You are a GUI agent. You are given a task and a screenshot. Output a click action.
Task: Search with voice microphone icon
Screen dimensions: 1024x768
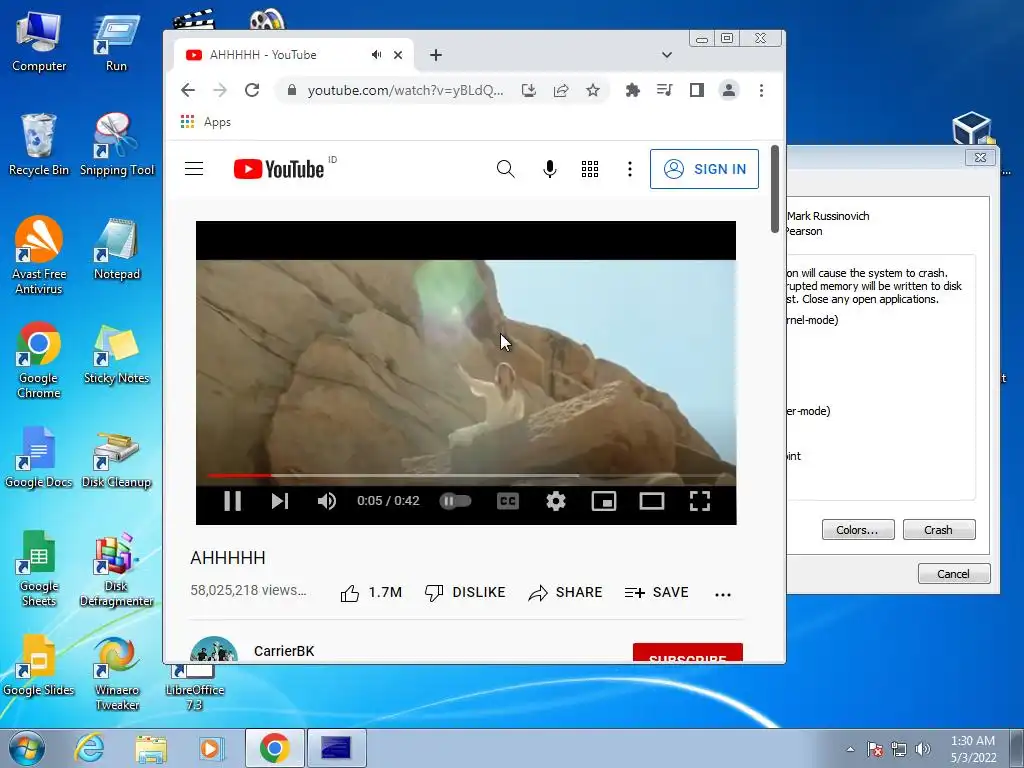tap(550, 169)
